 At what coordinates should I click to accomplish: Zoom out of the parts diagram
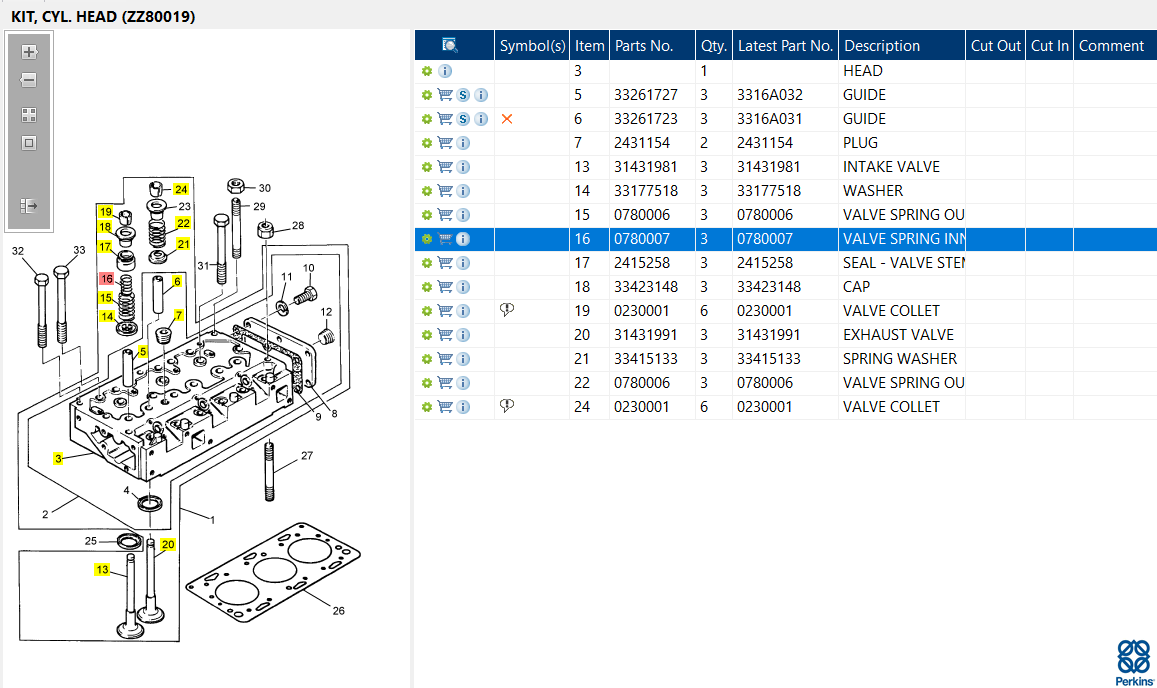(x=29, y=80)
